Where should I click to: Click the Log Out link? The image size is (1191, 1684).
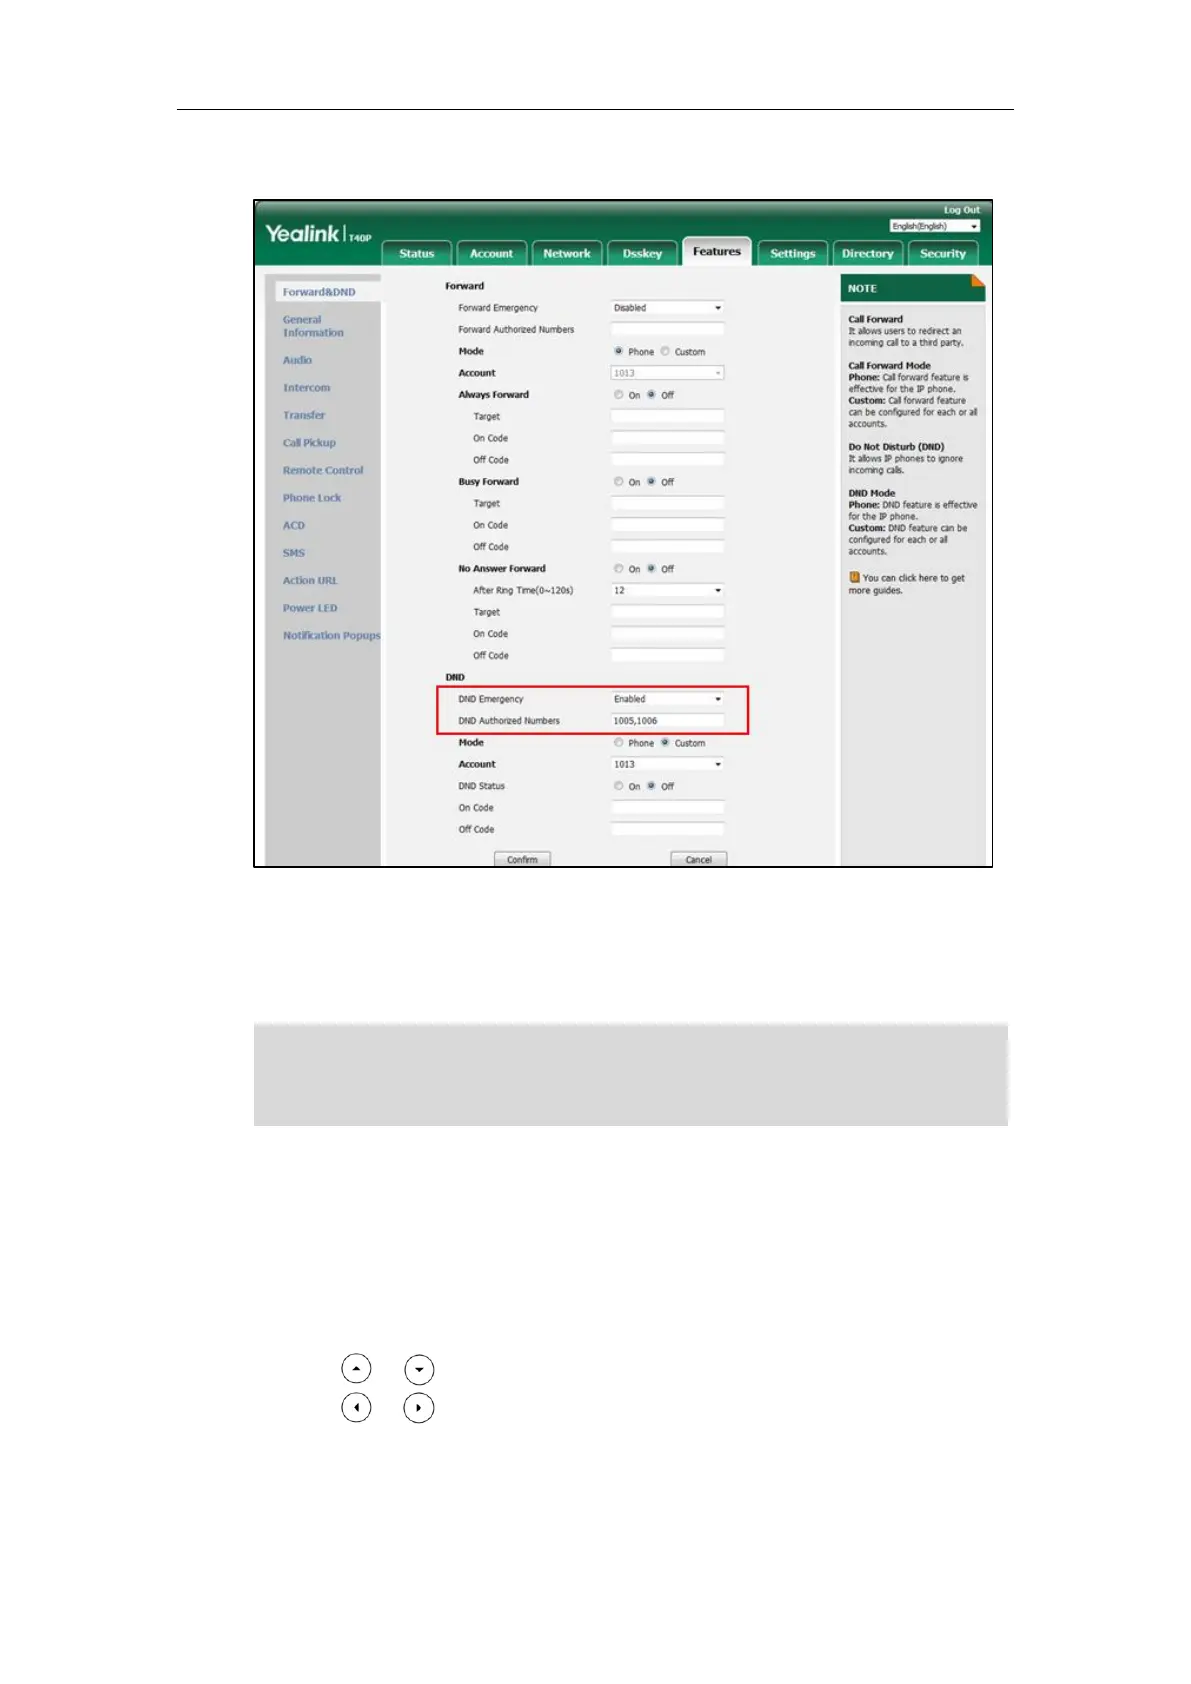pyautogui.click(x=962, y=210)
